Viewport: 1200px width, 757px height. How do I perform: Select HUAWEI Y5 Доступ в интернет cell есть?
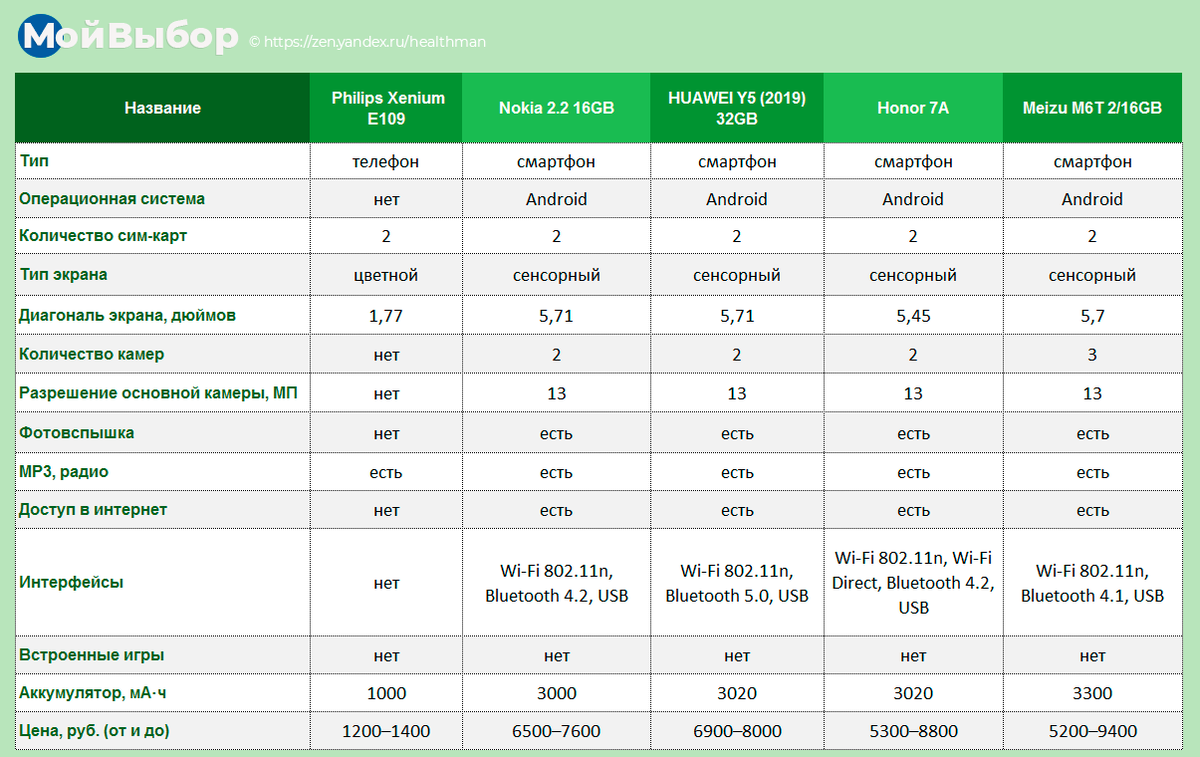click(x=737, y=510)
